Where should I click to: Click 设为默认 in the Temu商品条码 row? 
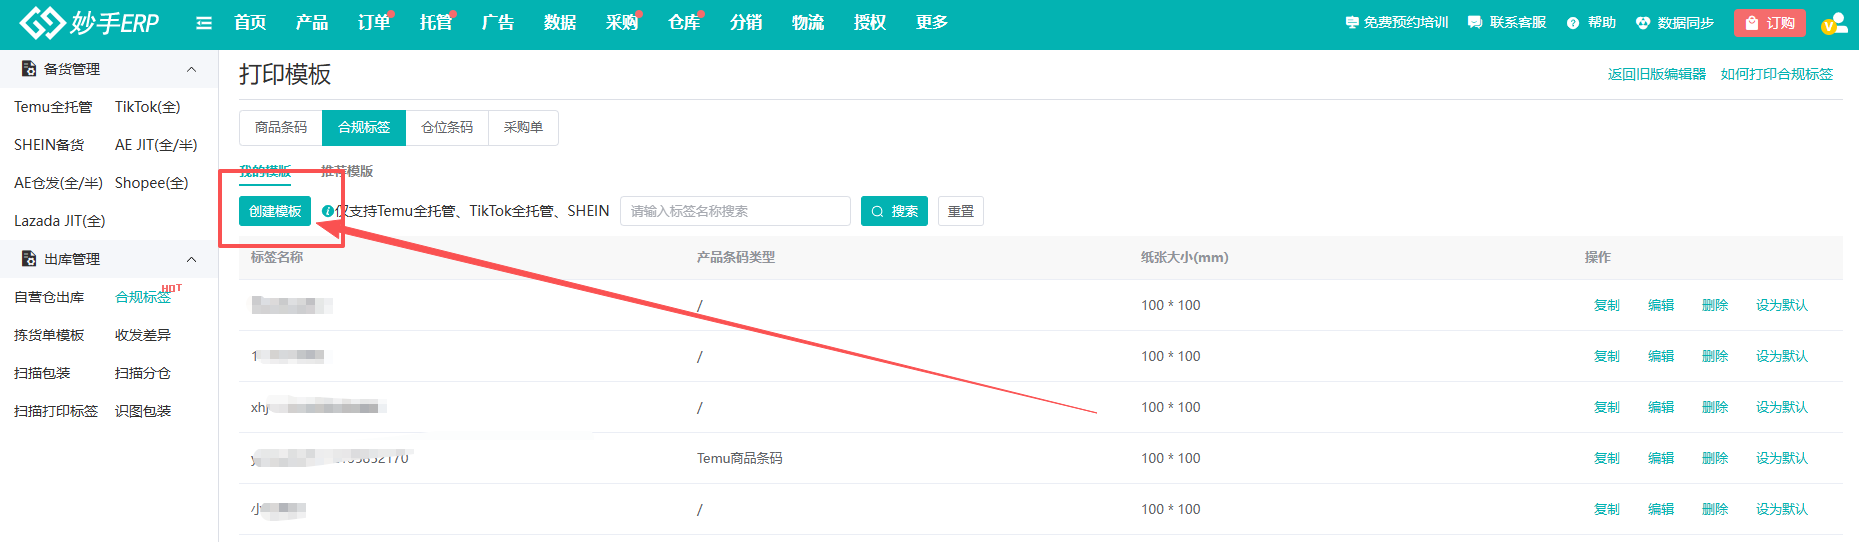tap(1782, 458)
